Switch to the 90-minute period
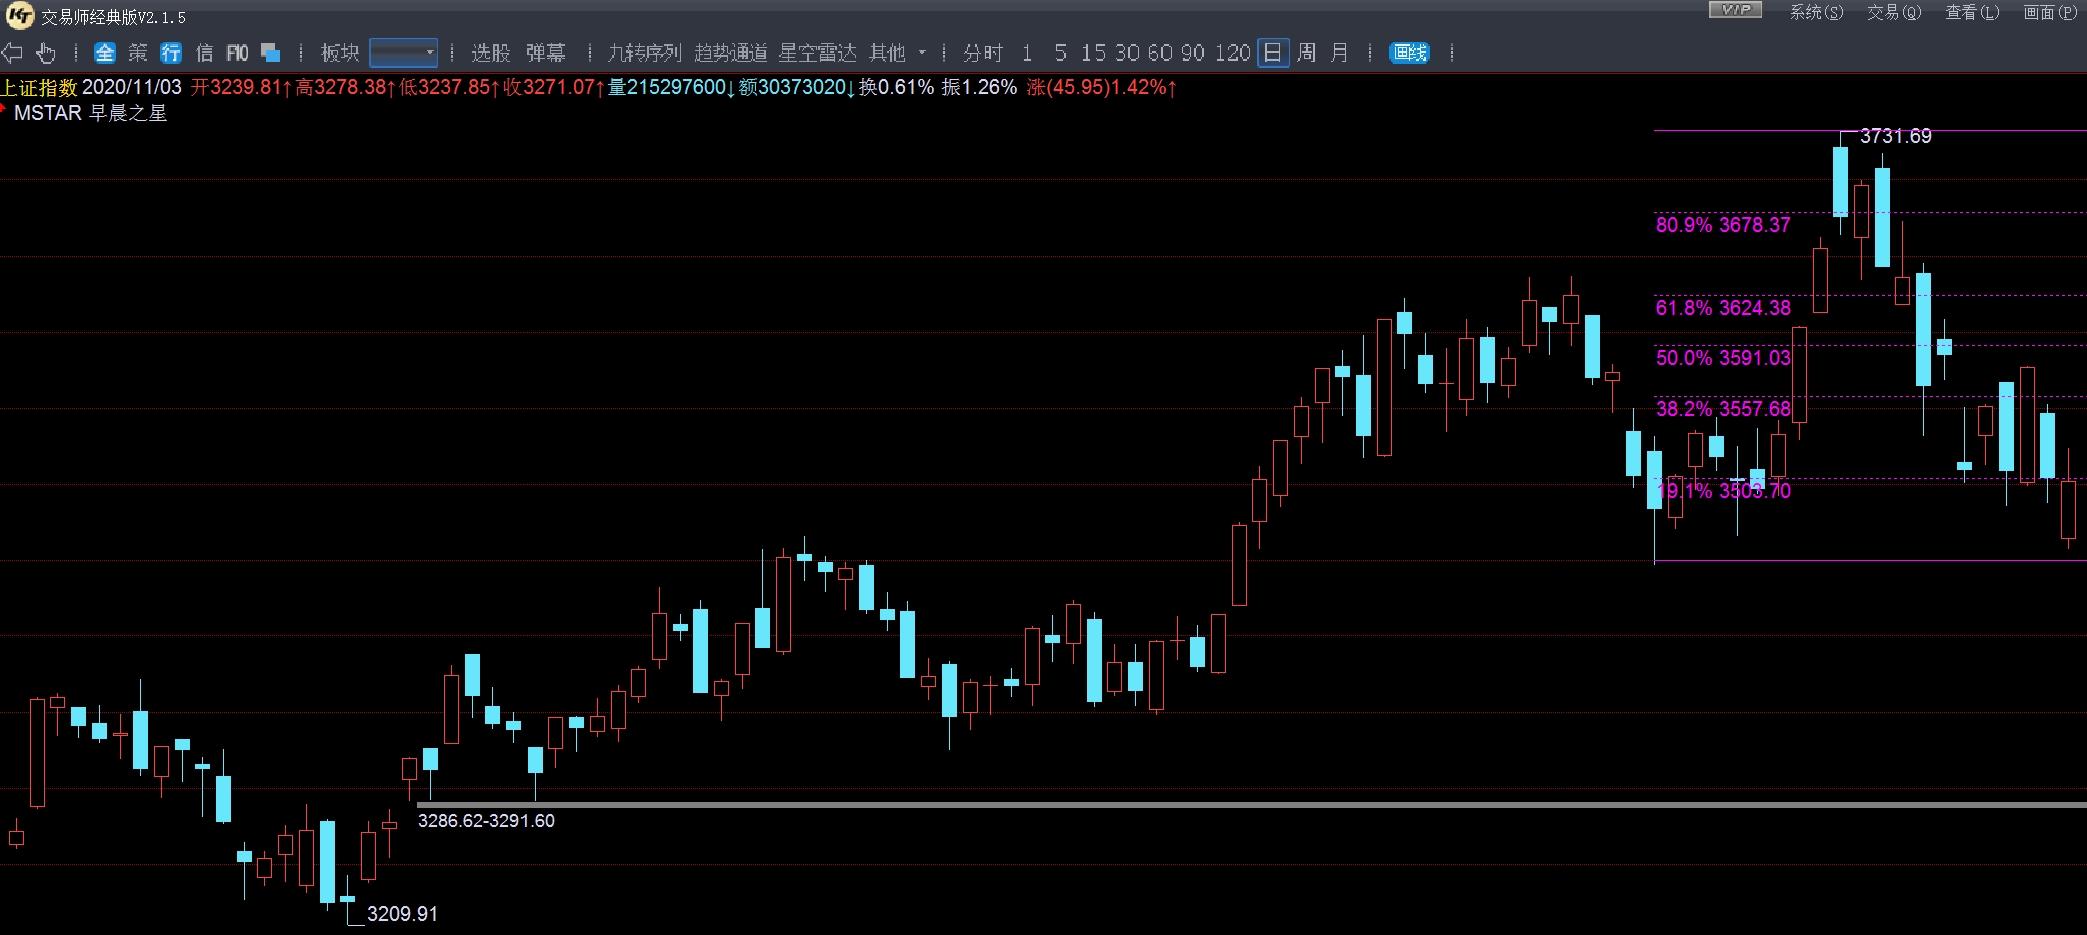Viewport: 2087px width, 935px height. pyautogui.click(x=1193, y=52)
